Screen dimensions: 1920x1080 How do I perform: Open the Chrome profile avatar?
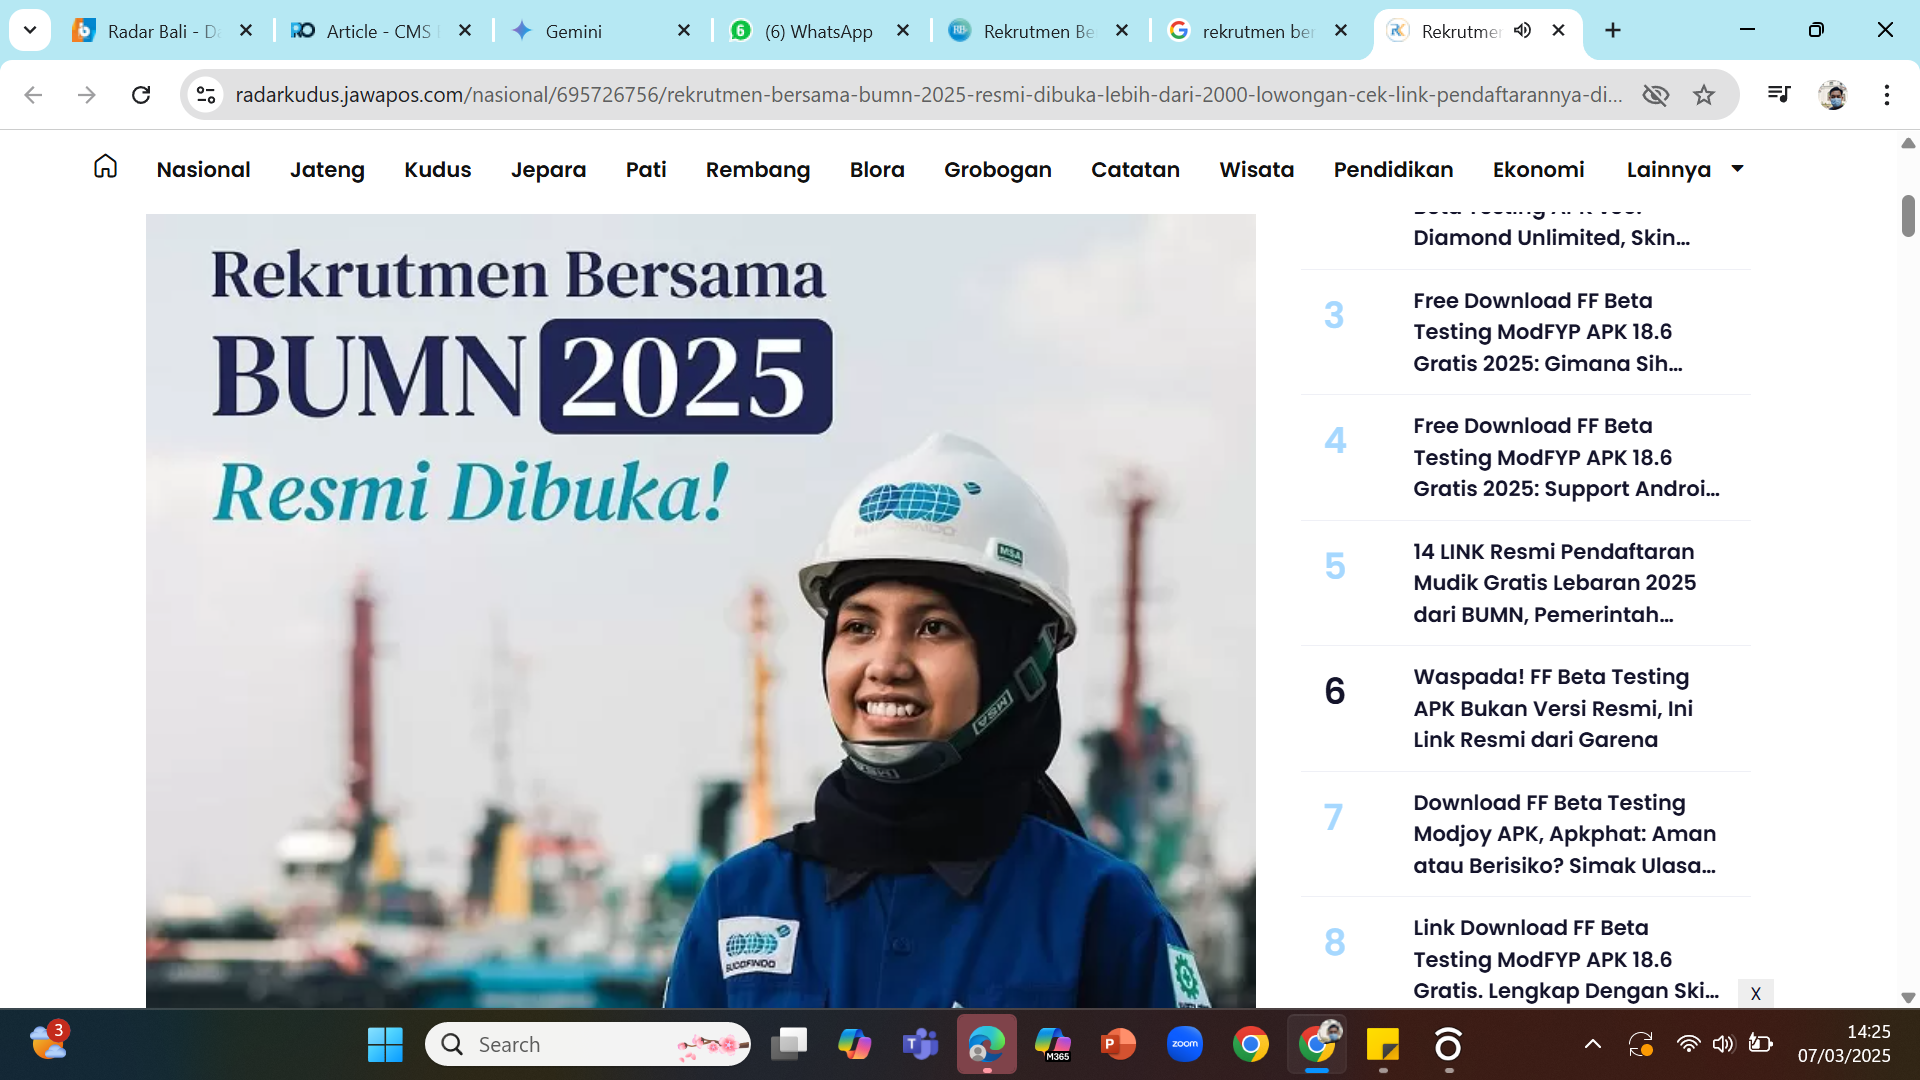click(1833, 95)
